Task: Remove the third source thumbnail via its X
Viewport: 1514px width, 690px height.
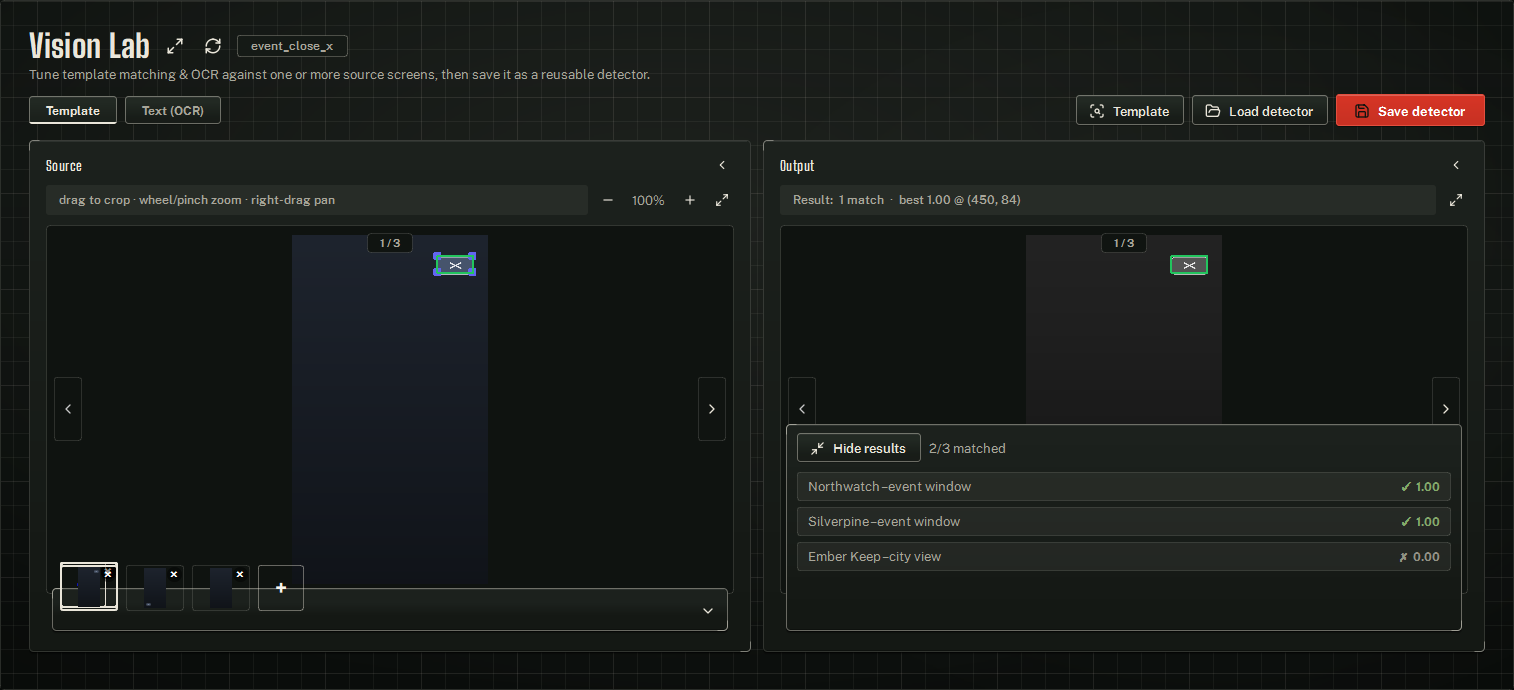Action: [x=240, y=574]
